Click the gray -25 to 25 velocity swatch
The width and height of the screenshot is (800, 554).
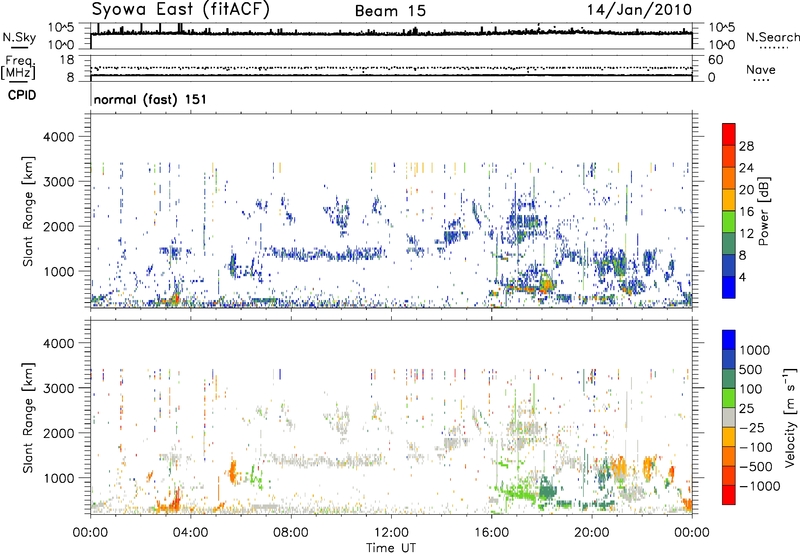729,417
